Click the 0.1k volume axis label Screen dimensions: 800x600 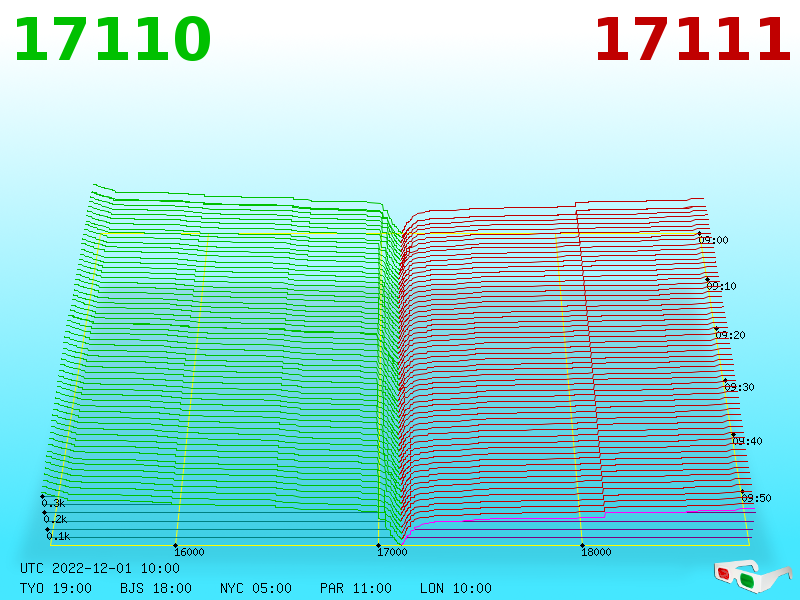click(x=58, y=536)
